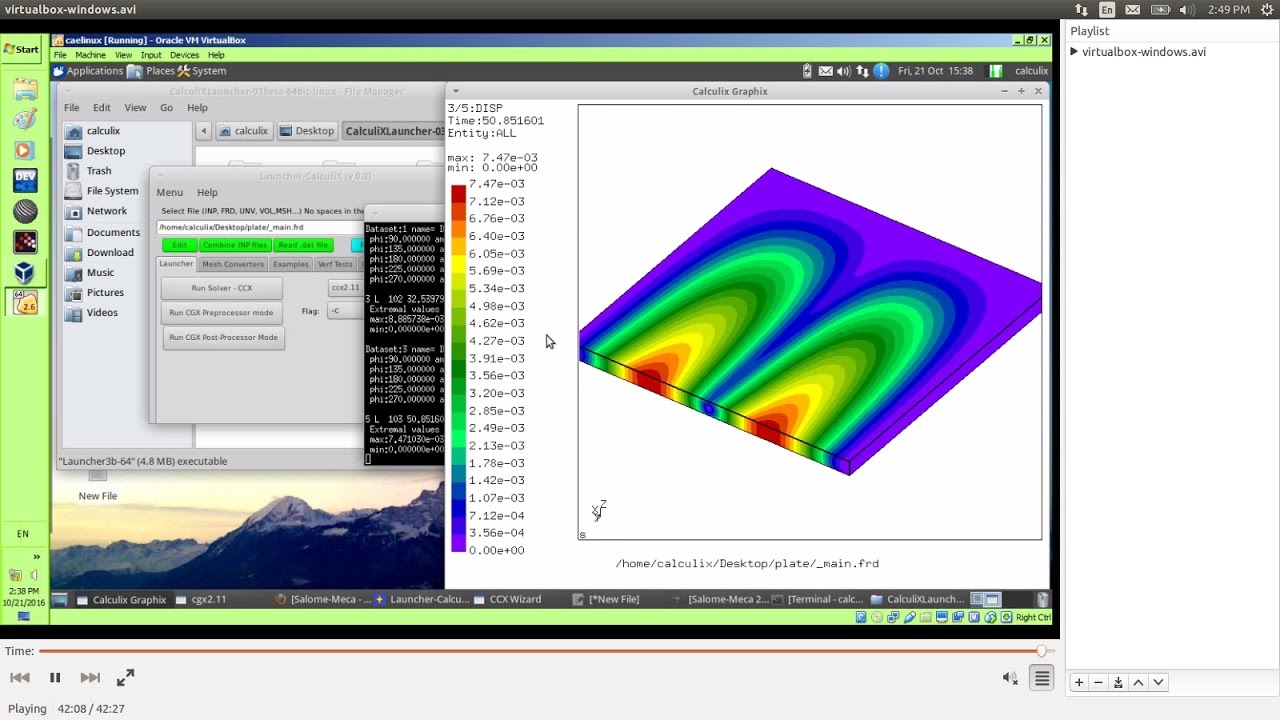Open the guest System menu
The image size is (1280, 720).
201,71
